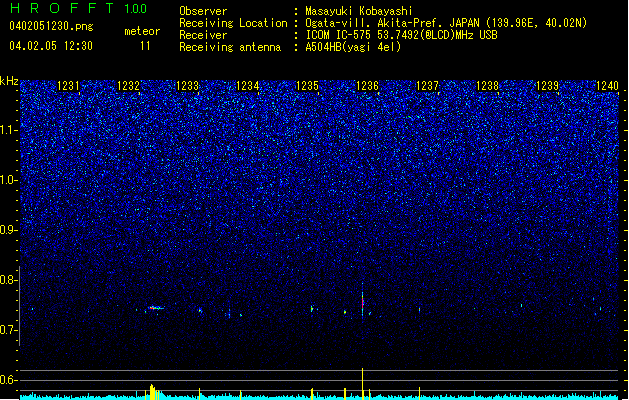Click the 1233 time marker

pos(188,86)
